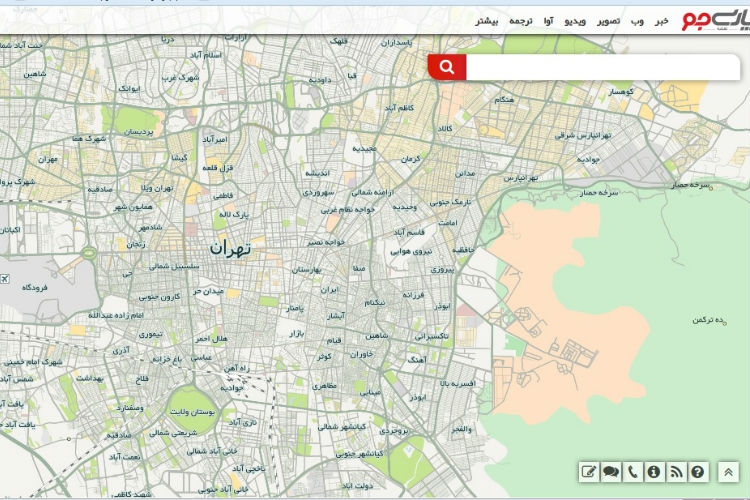Collapse the toolbar with double chevron
Image resolution: width=750 pixels, height=500 pixels.
point(729,472)
